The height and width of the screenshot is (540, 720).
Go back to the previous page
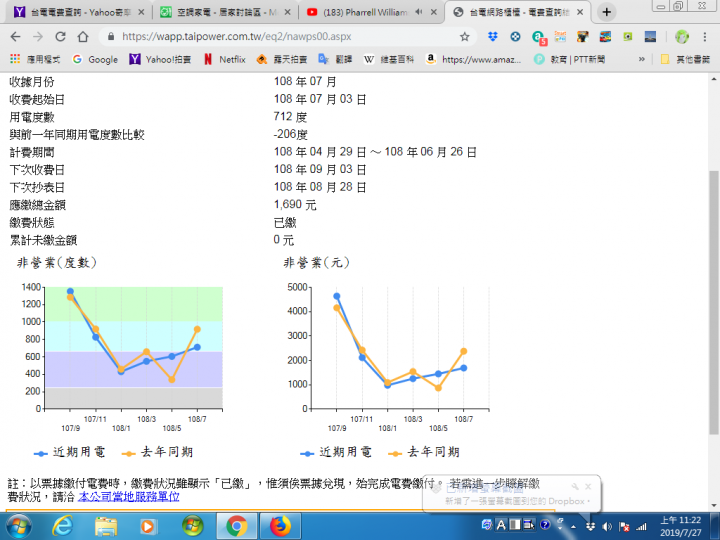point(15,37)
